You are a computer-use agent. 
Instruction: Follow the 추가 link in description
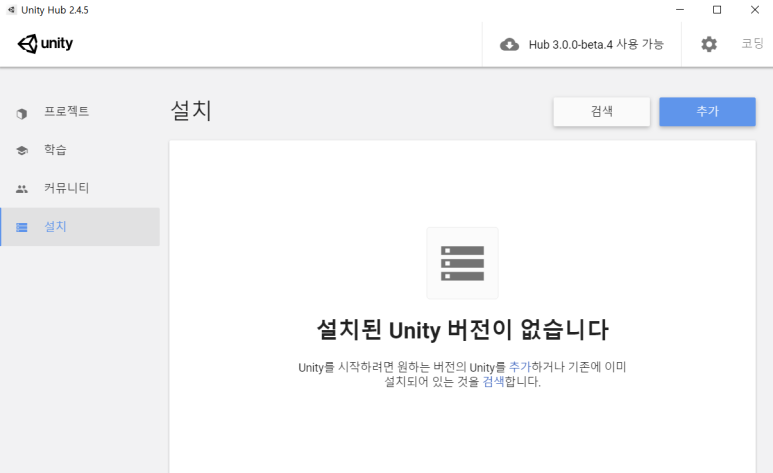520,367
